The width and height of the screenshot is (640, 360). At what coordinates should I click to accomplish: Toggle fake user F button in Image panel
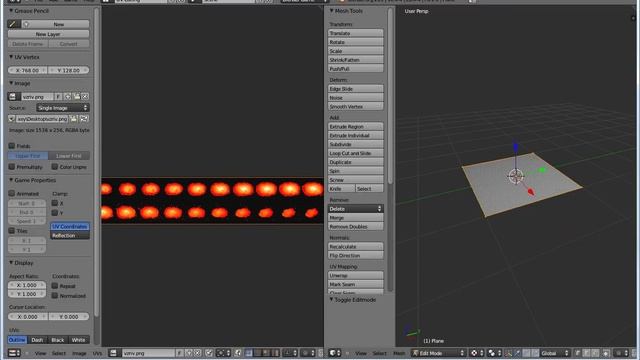[58, 97]
